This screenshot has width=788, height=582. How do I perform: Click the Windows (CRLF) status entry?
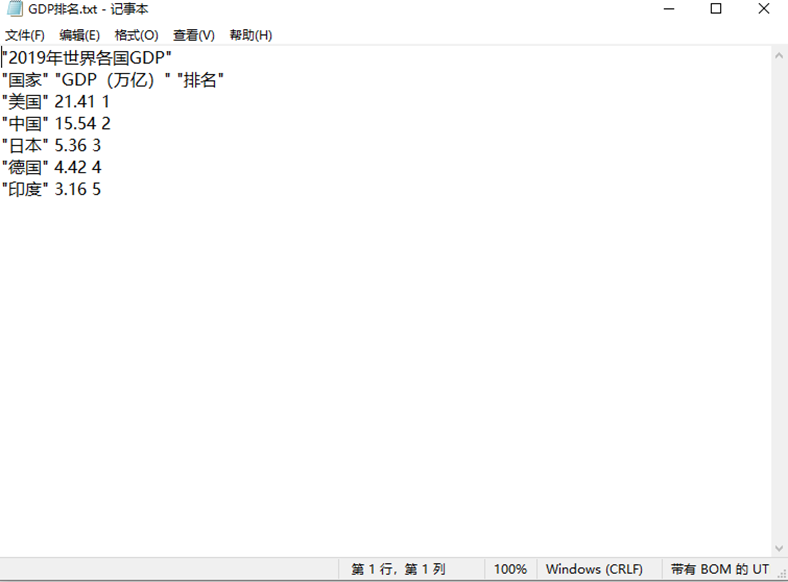point(594,569)
